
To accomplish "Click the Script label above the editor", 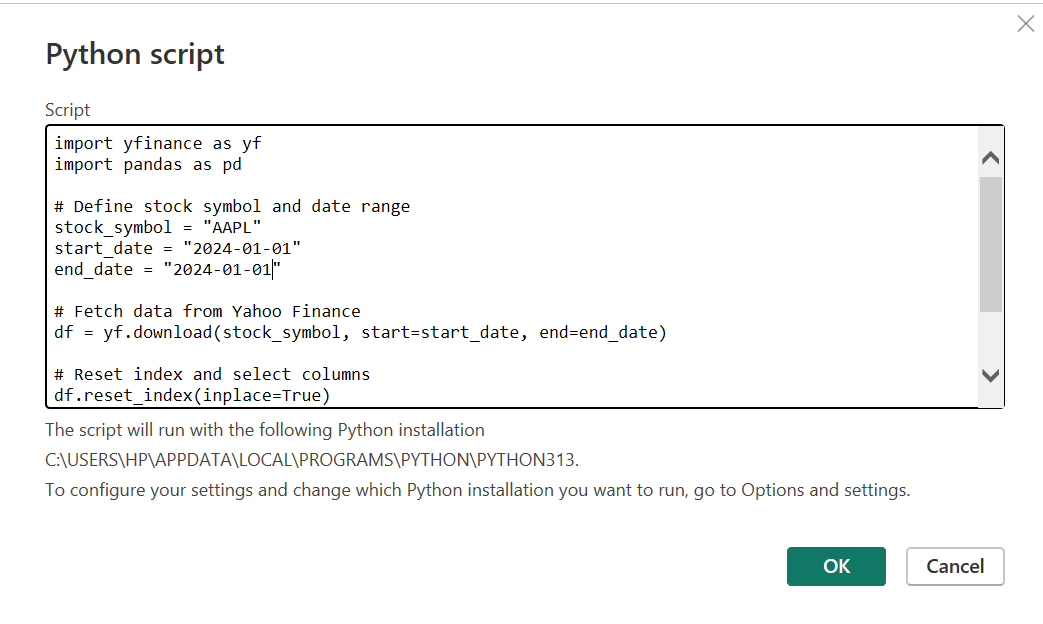I will [x=67, y=110].
